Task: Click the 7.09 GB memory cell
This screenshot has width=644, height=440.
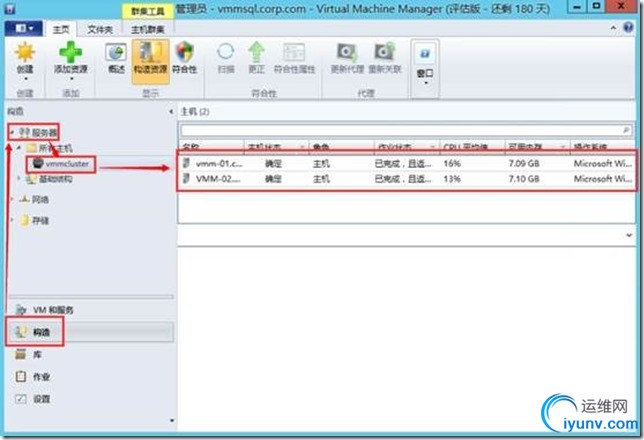Action: point(524,164)
